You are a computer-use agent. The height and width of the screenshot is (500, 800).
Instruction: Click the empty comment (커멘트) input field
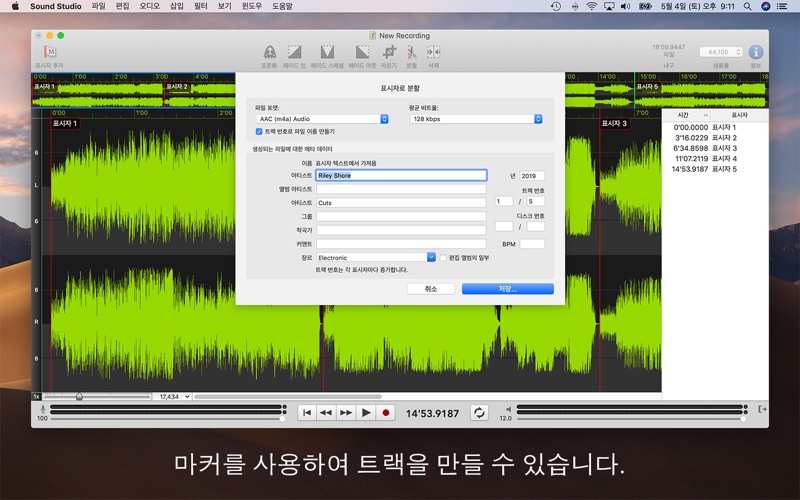click(401, 244)
